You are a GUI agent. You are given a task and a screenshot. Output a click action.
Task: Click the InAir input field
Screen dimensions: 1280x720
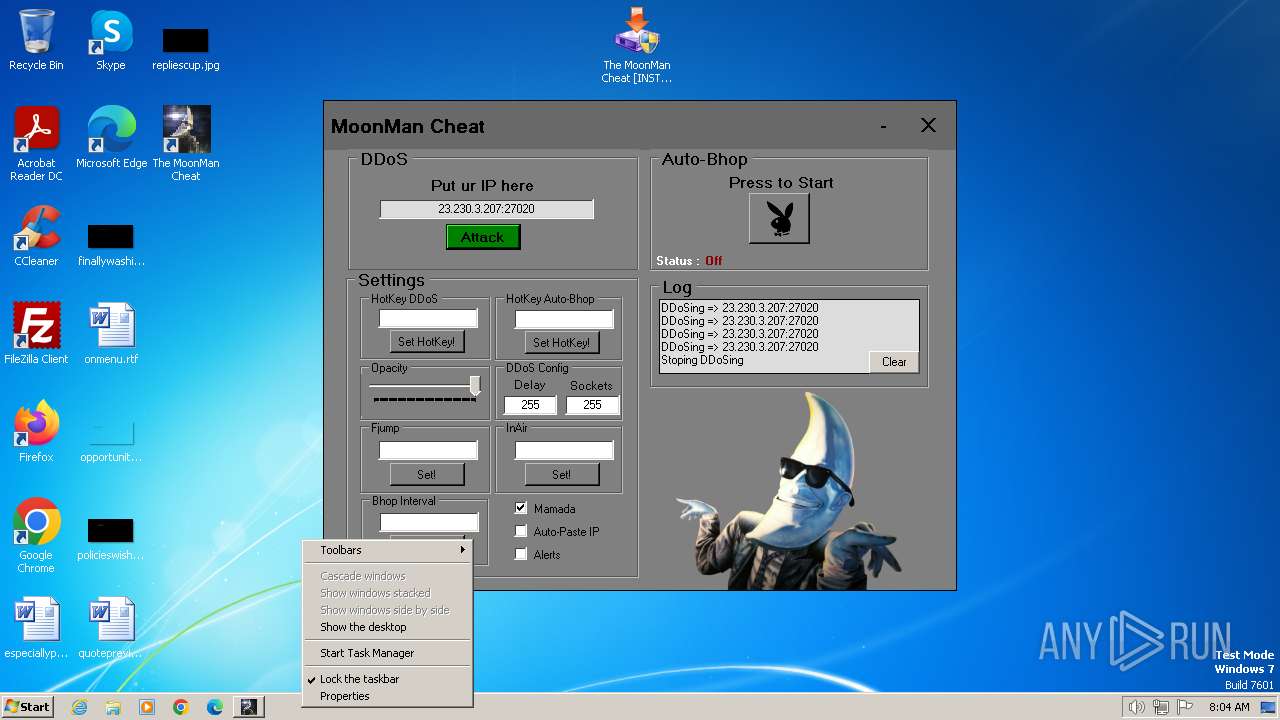564,451
